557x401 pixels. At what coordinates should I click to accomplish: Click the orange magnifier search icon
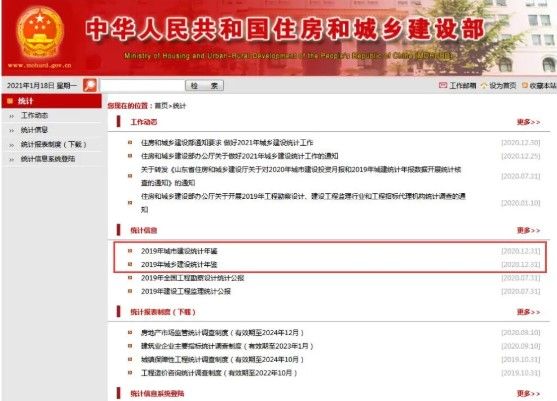(x=90, y=85)
